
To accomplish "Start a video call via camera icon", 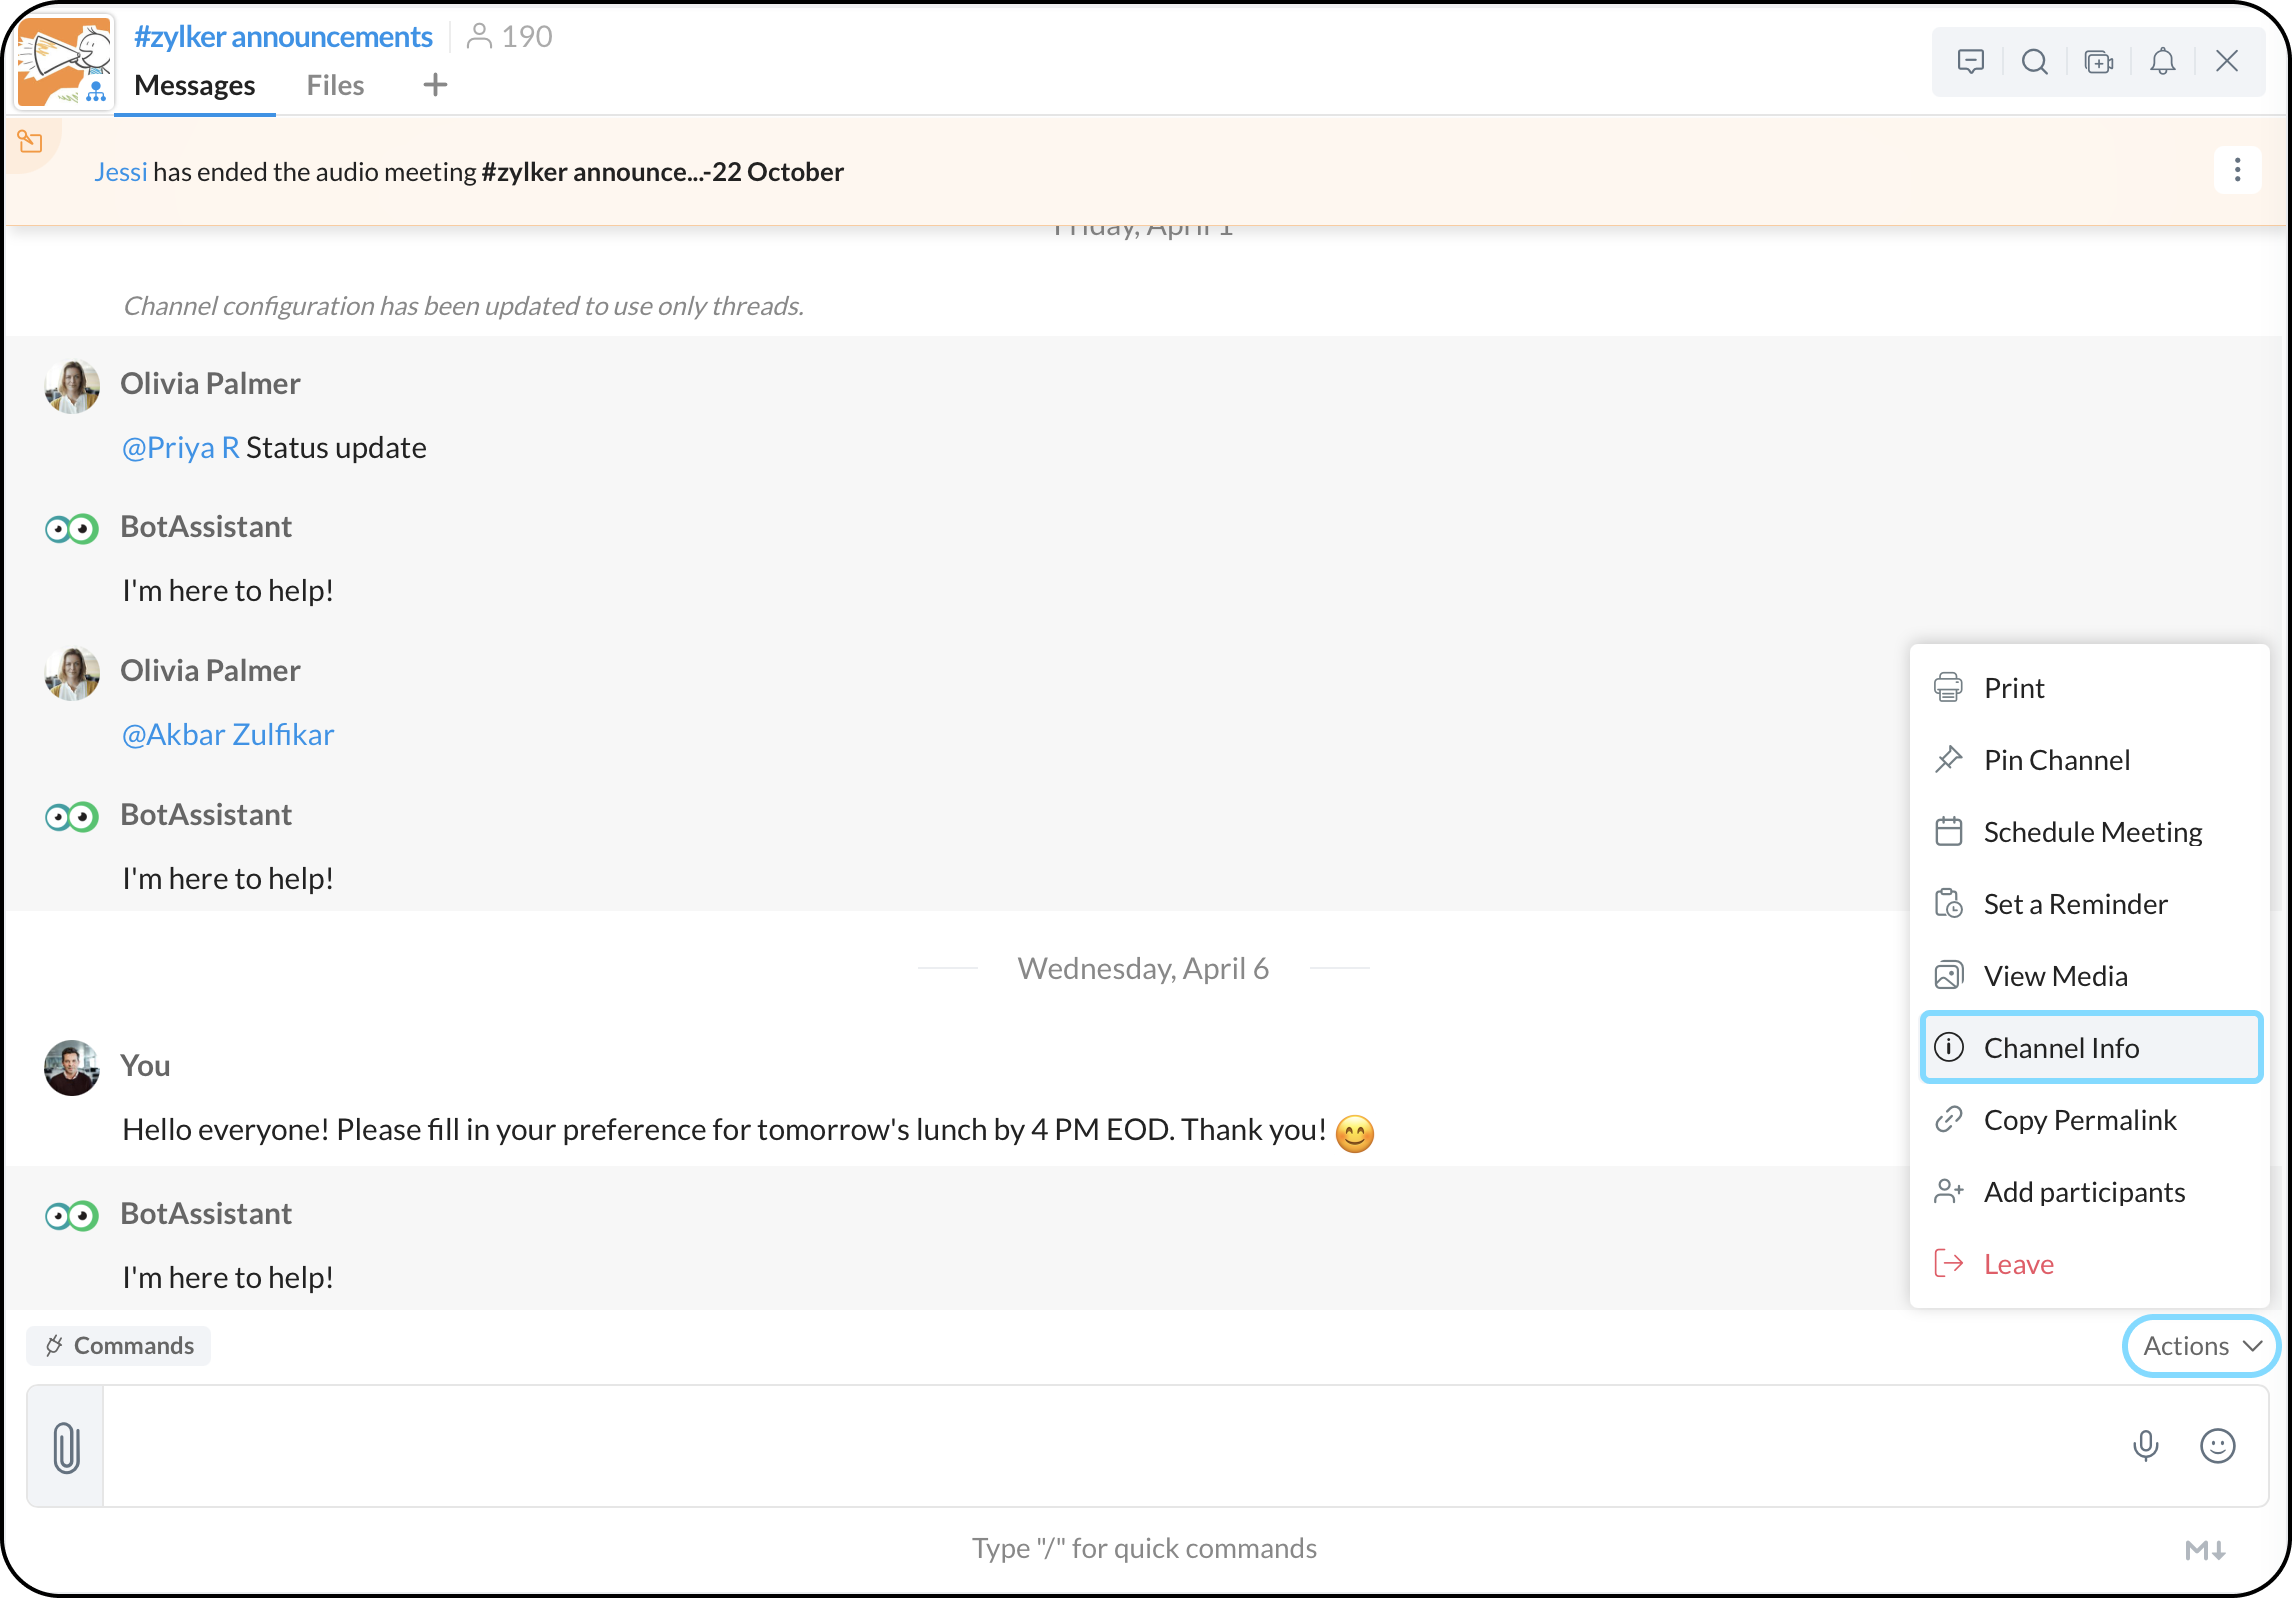I will click(x=2098, y=62).
